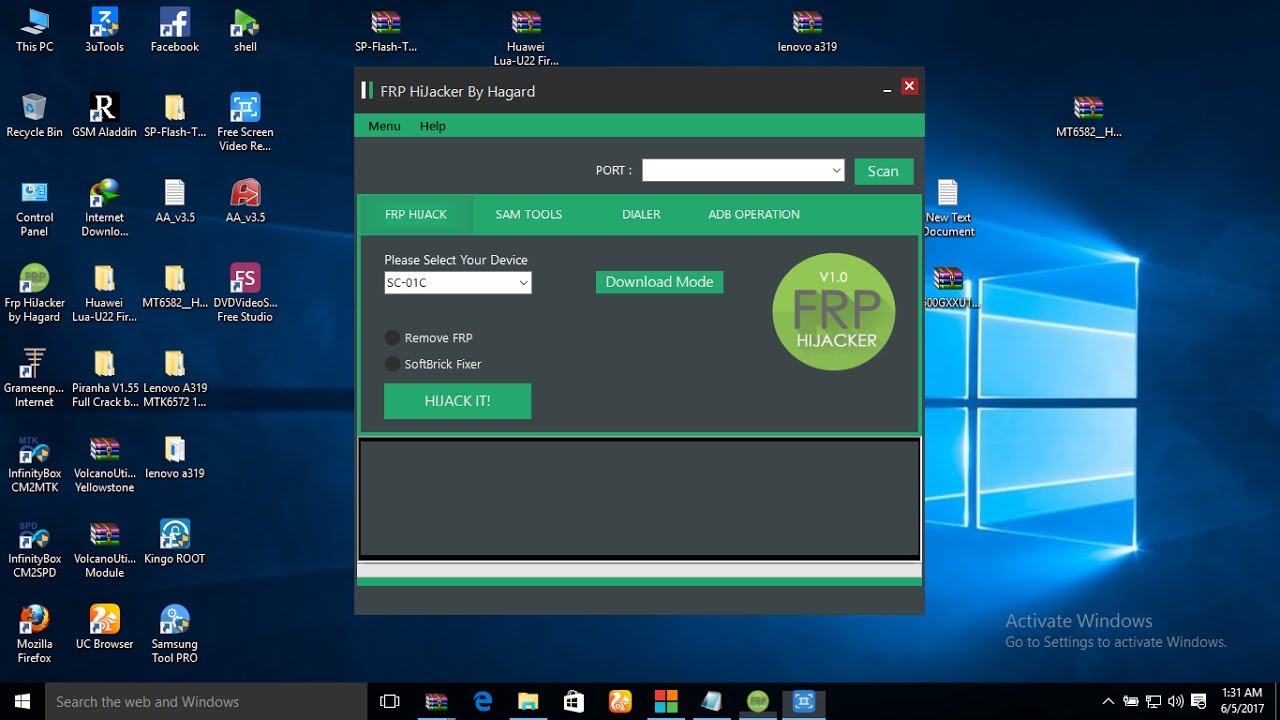Screen dimensions: 1280x720
Task: Switch to the DIALER tab
Action: 641,214
